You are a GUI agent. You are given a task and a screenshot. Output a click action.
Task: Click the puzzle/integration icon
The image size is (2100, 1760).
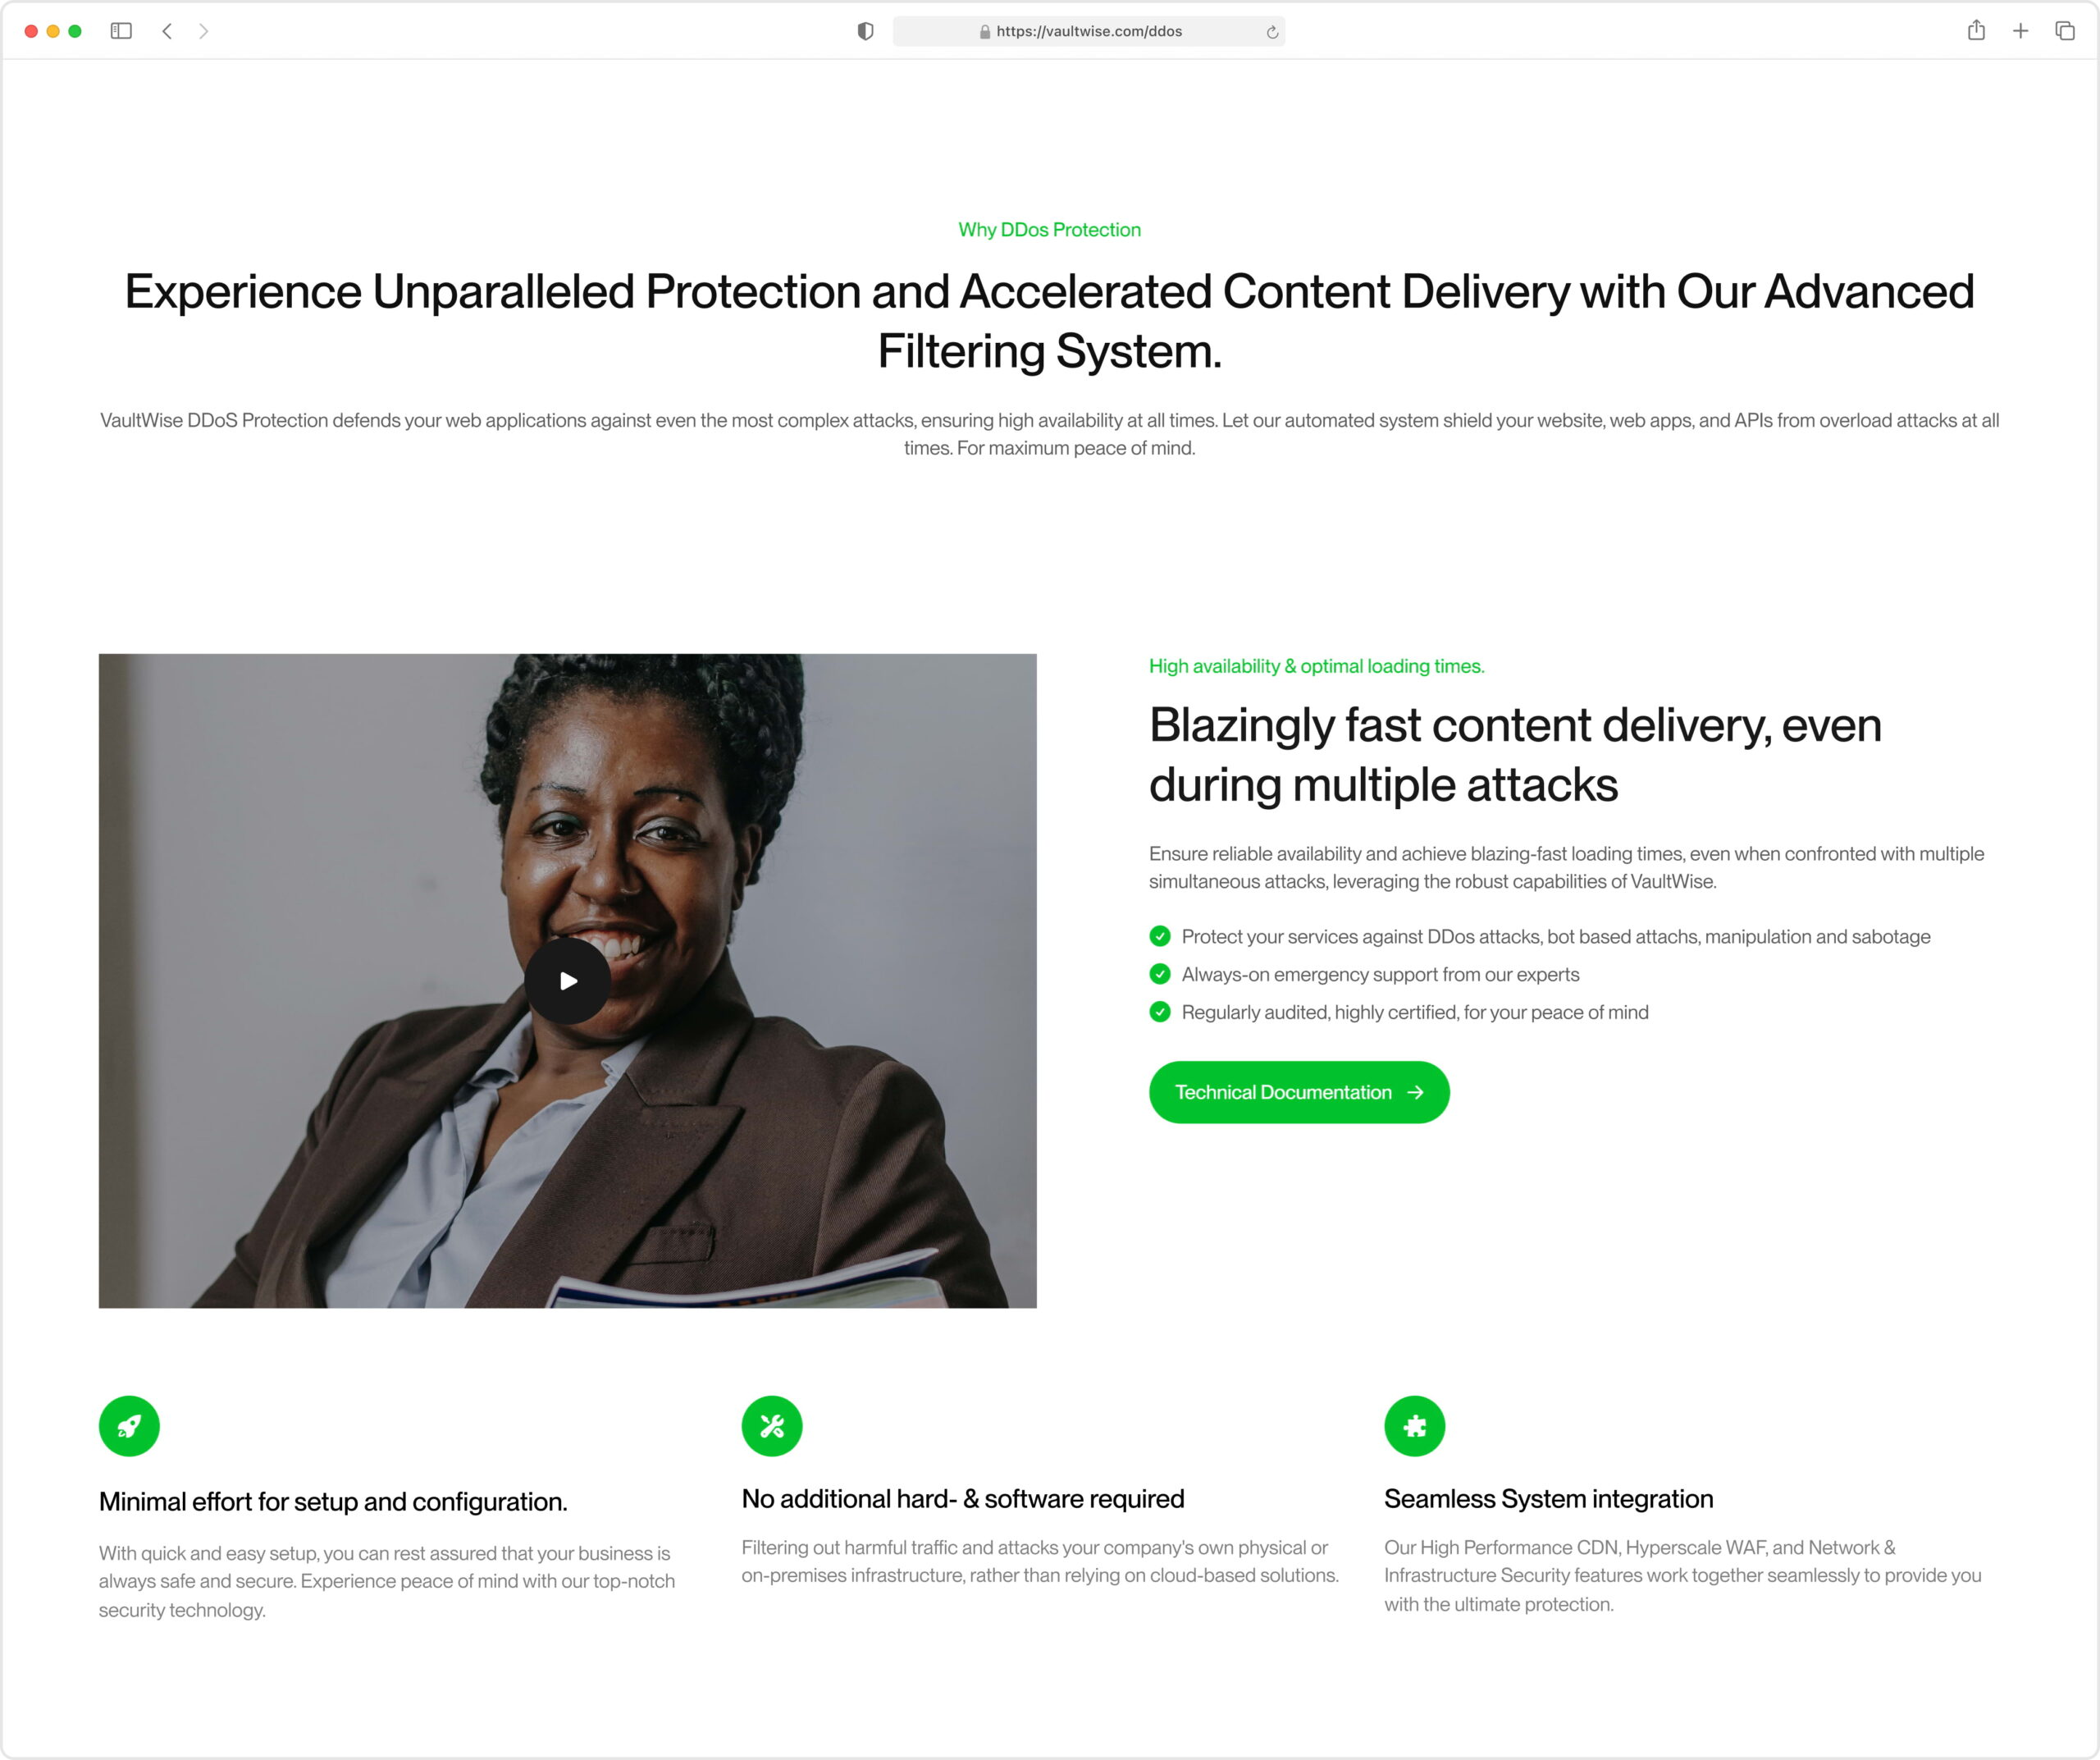1416,1427
